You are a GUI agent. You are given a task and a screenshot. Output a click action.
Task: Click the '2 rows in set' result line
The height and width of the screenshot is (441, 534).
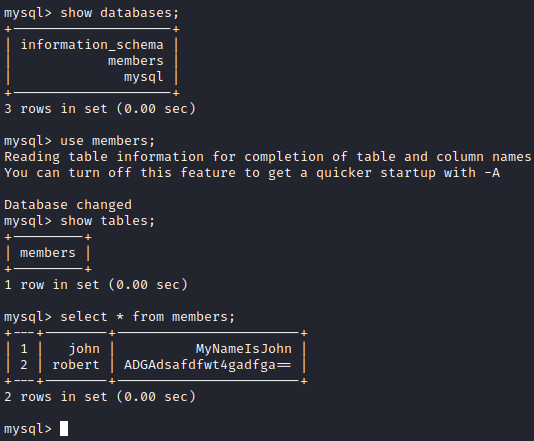click(100, 397)
